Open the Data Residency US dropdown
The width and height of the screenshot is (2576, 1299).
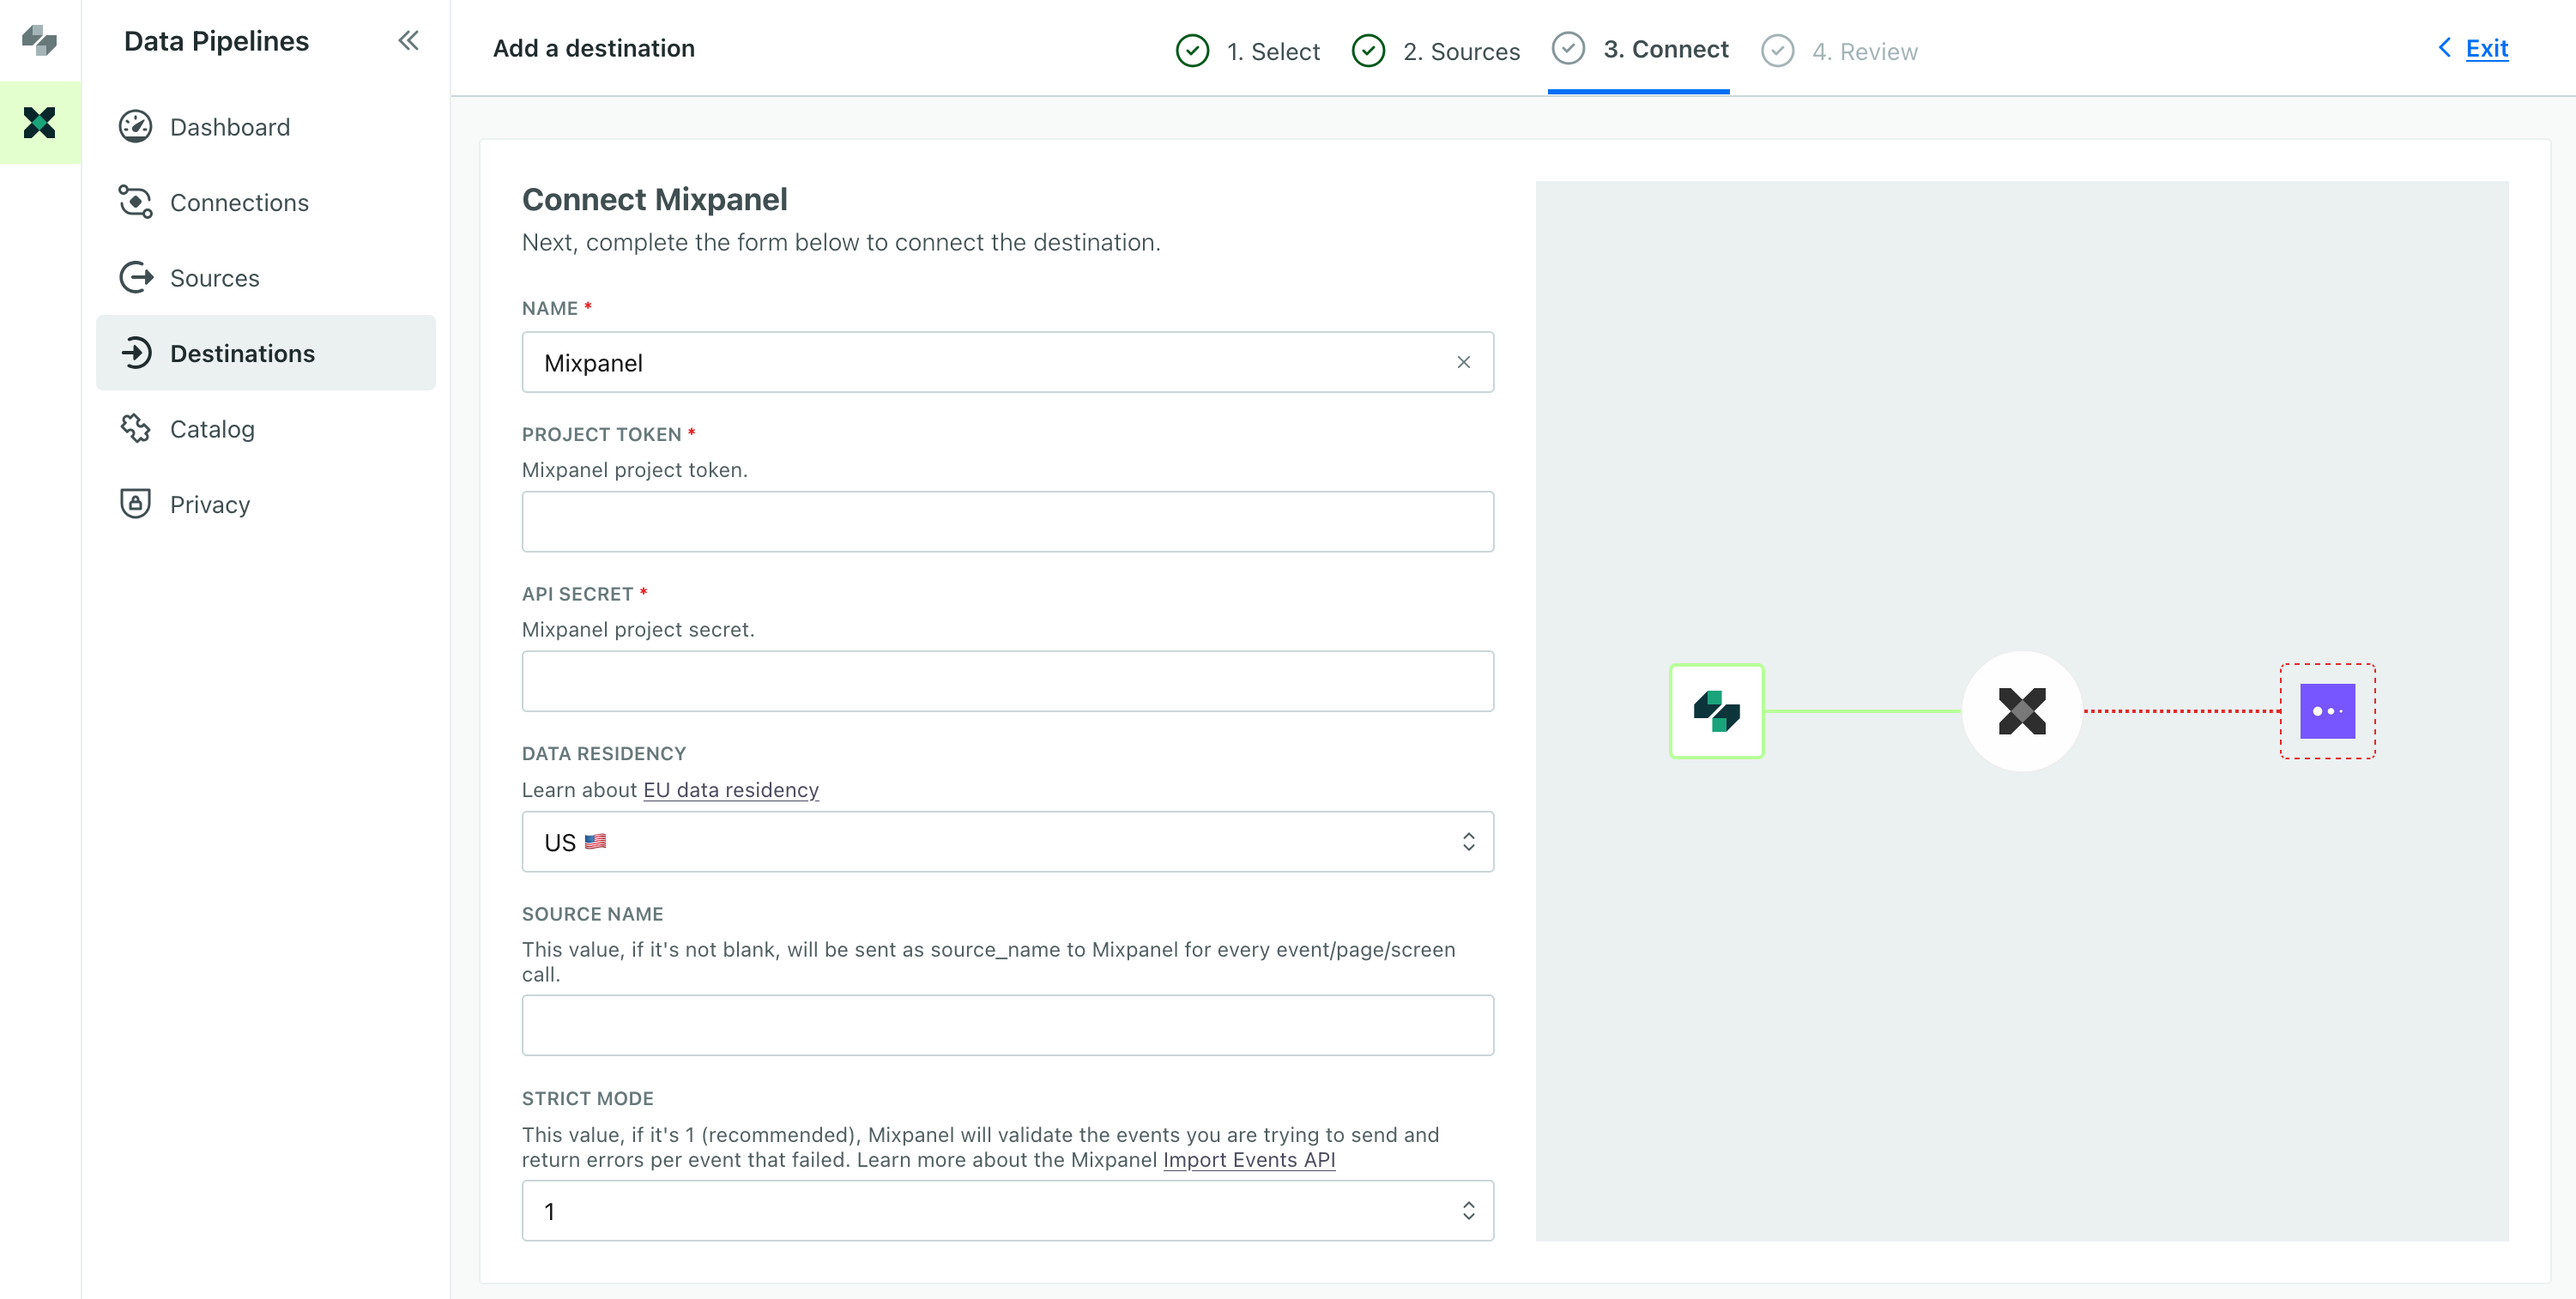[x=1007, y=842]
